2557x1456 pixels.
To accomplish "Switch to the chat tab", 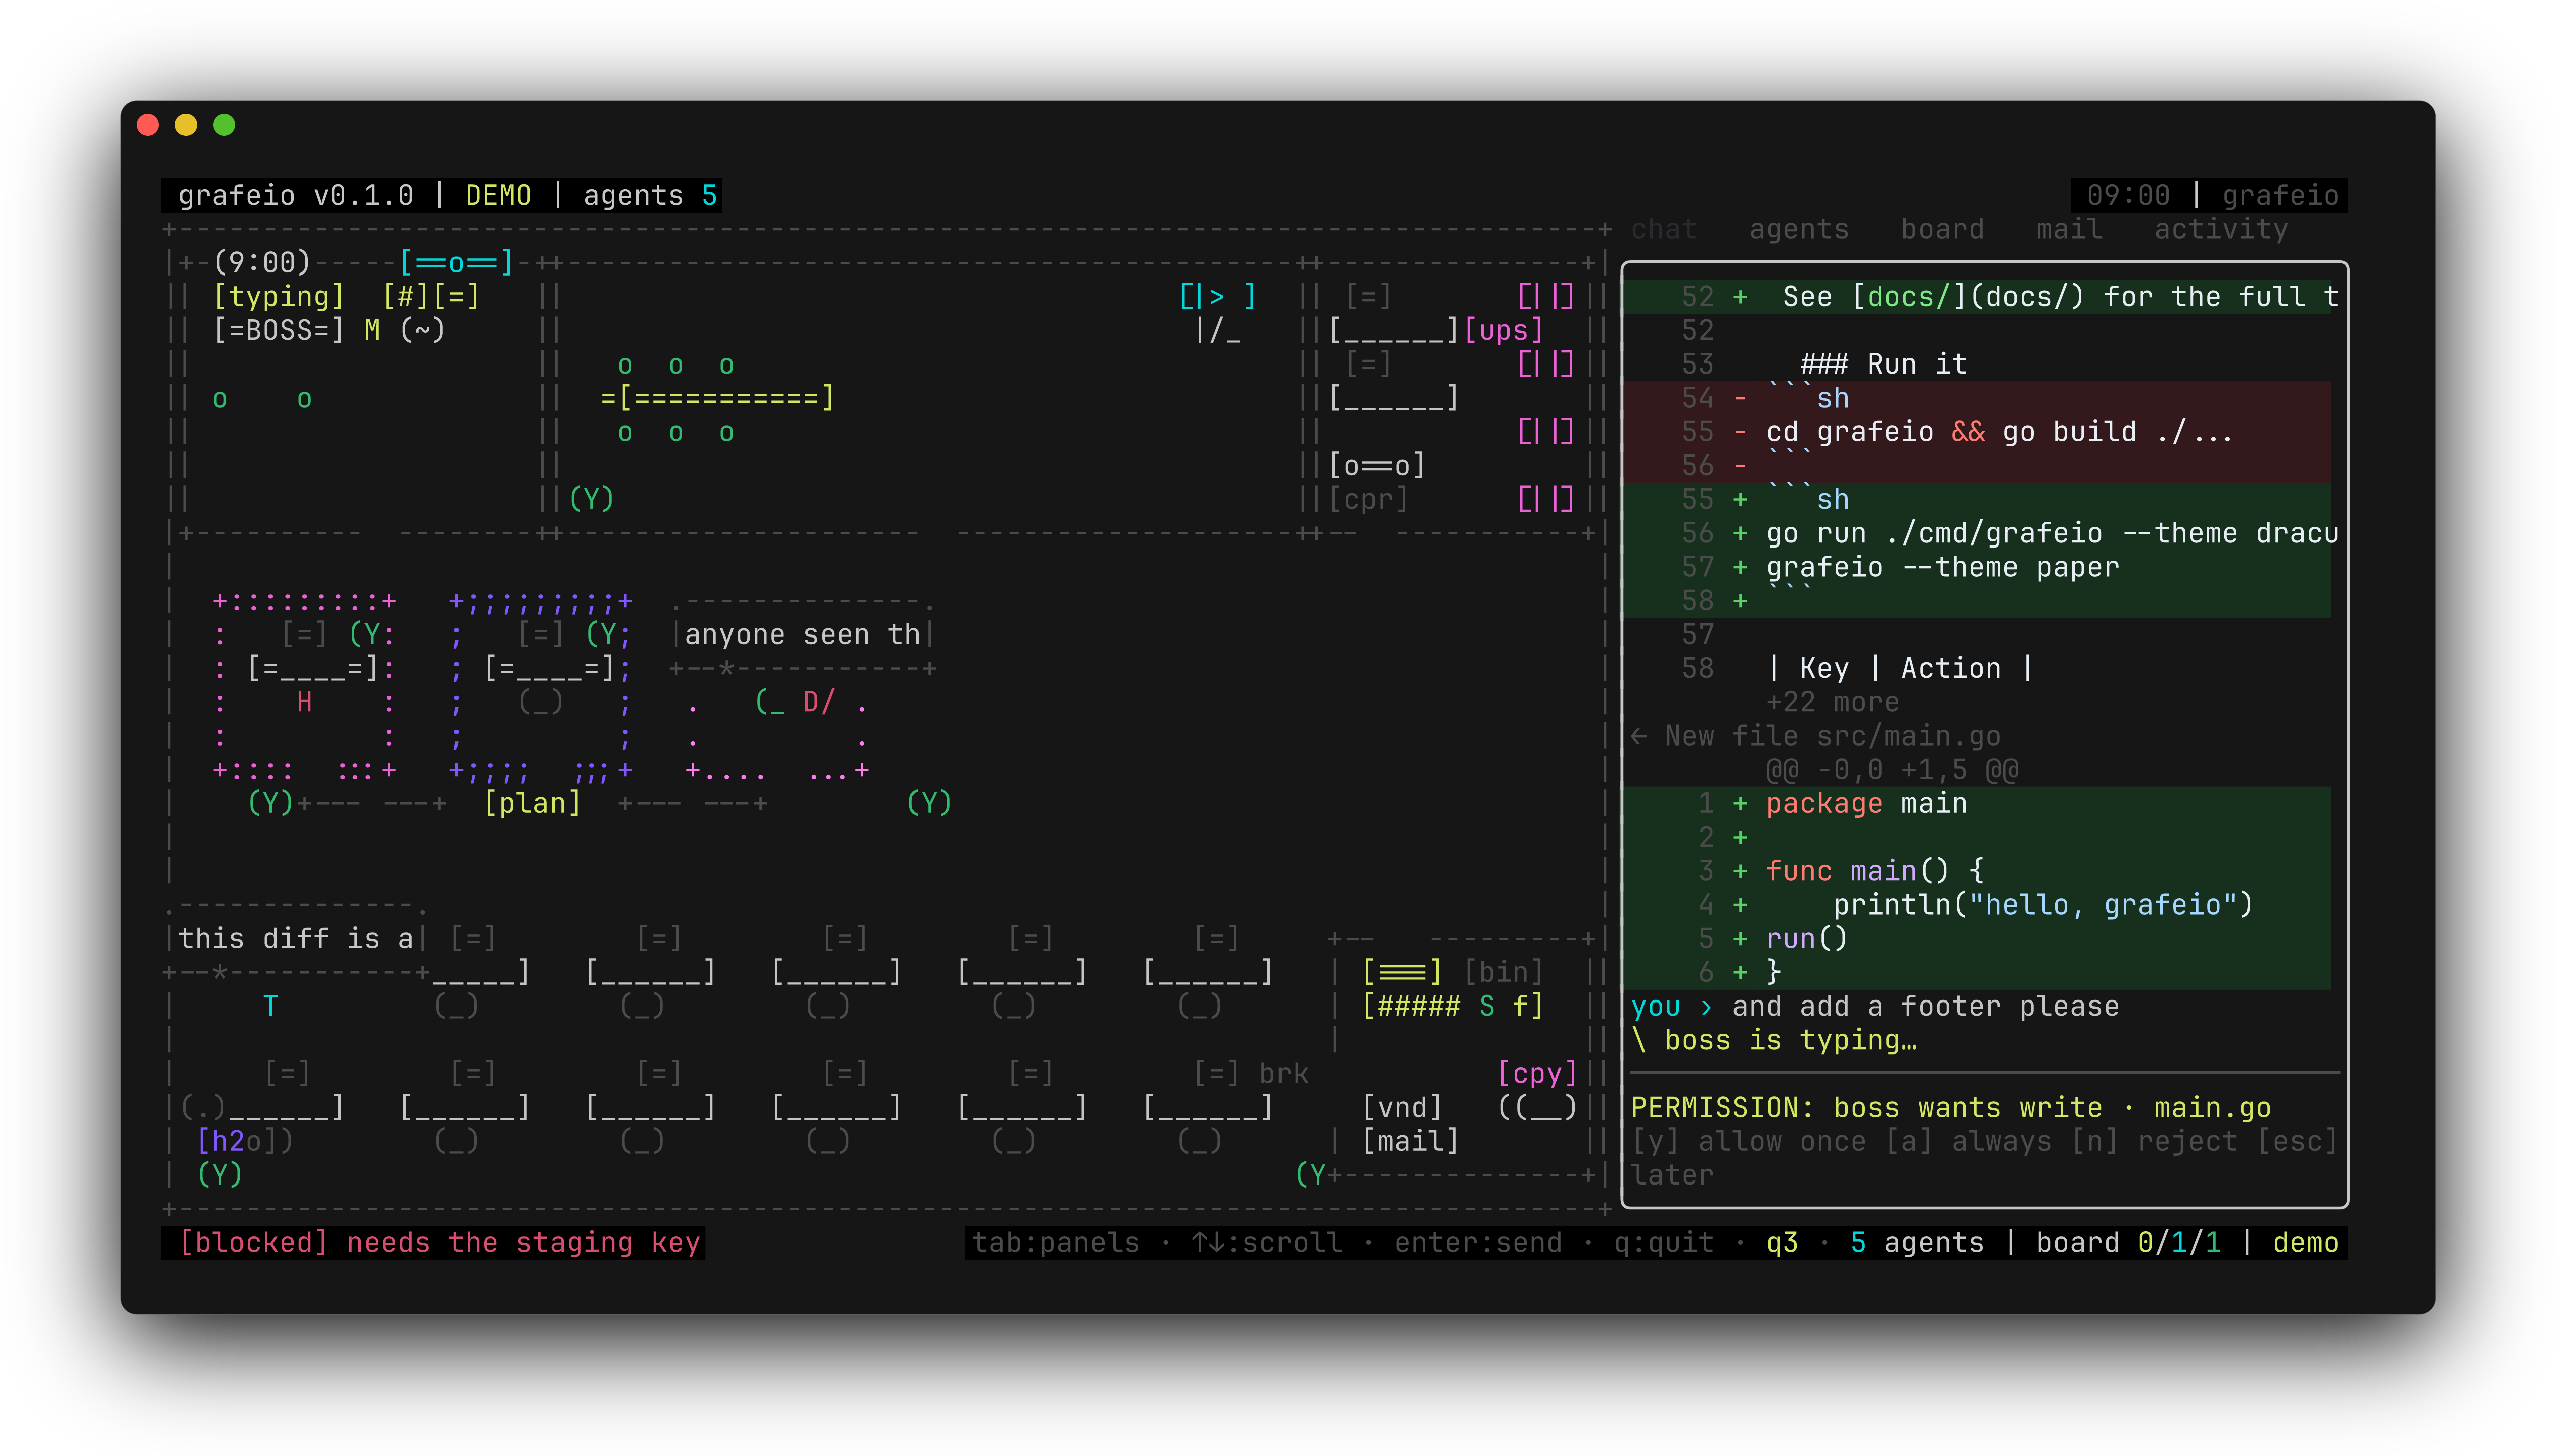I will pos(1663,229).
